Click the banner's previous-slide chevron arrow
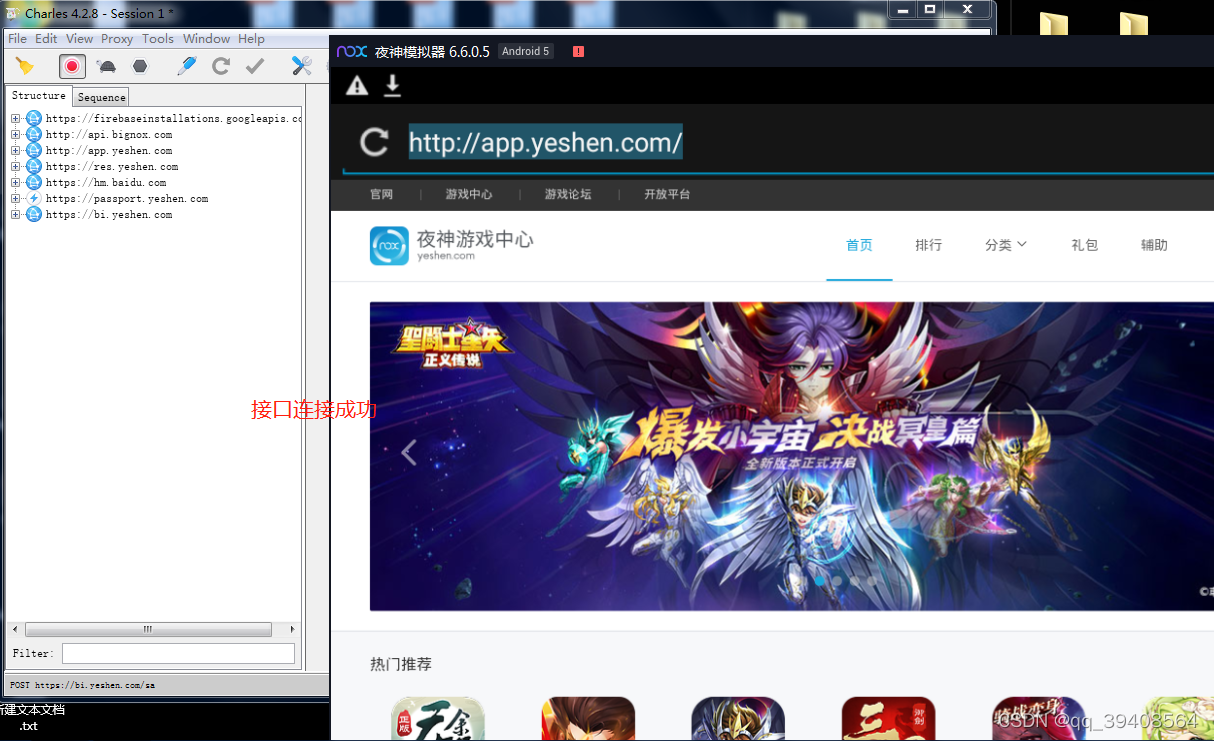This screenshot has height=741, width=1214. coord(408,453)
